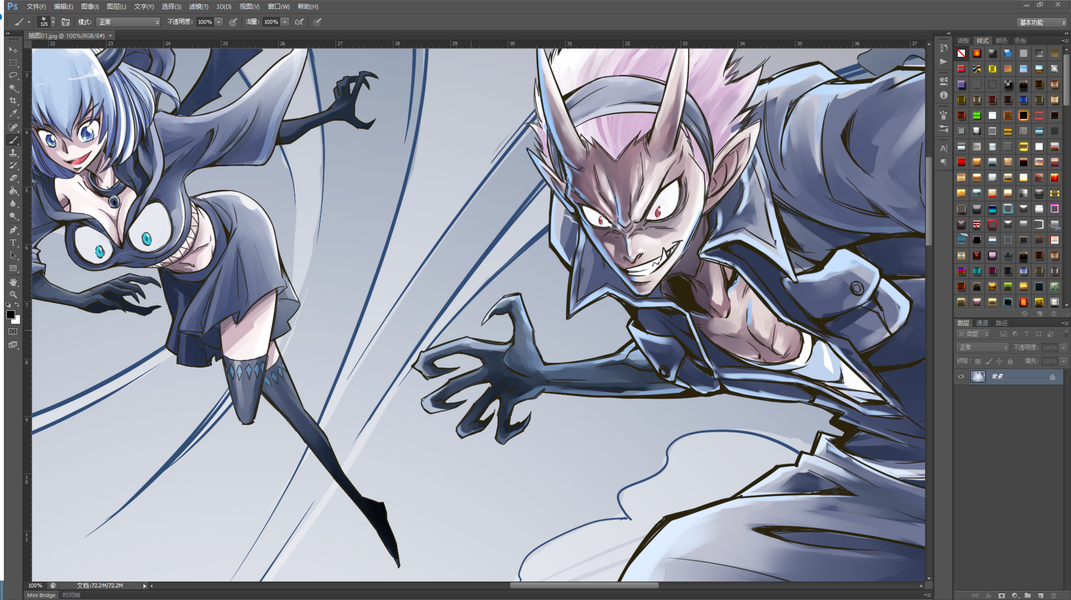Select the Eyedropper tool
Viewport: 1071px width, 600px height.
pyautogui.click(x=13, y=113)
